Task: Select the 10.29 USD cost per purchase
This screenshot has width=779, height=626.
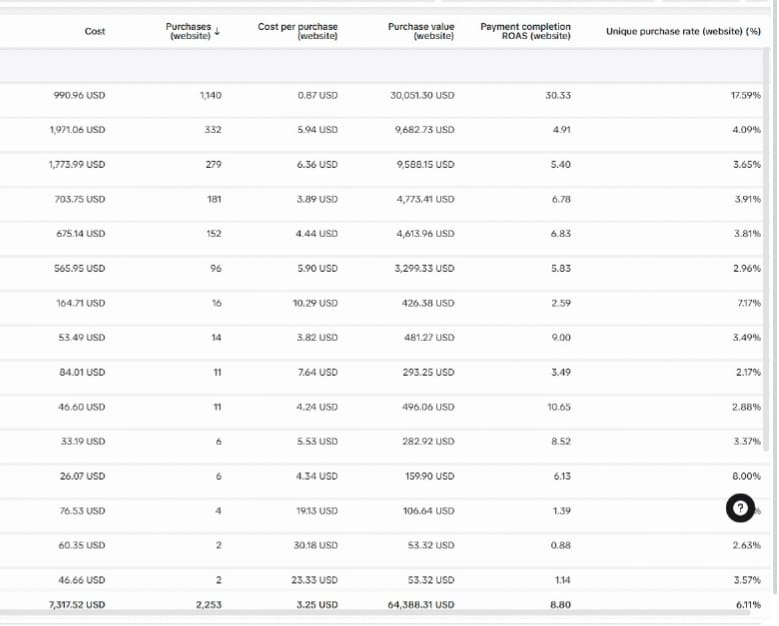Action: [317, 302]
